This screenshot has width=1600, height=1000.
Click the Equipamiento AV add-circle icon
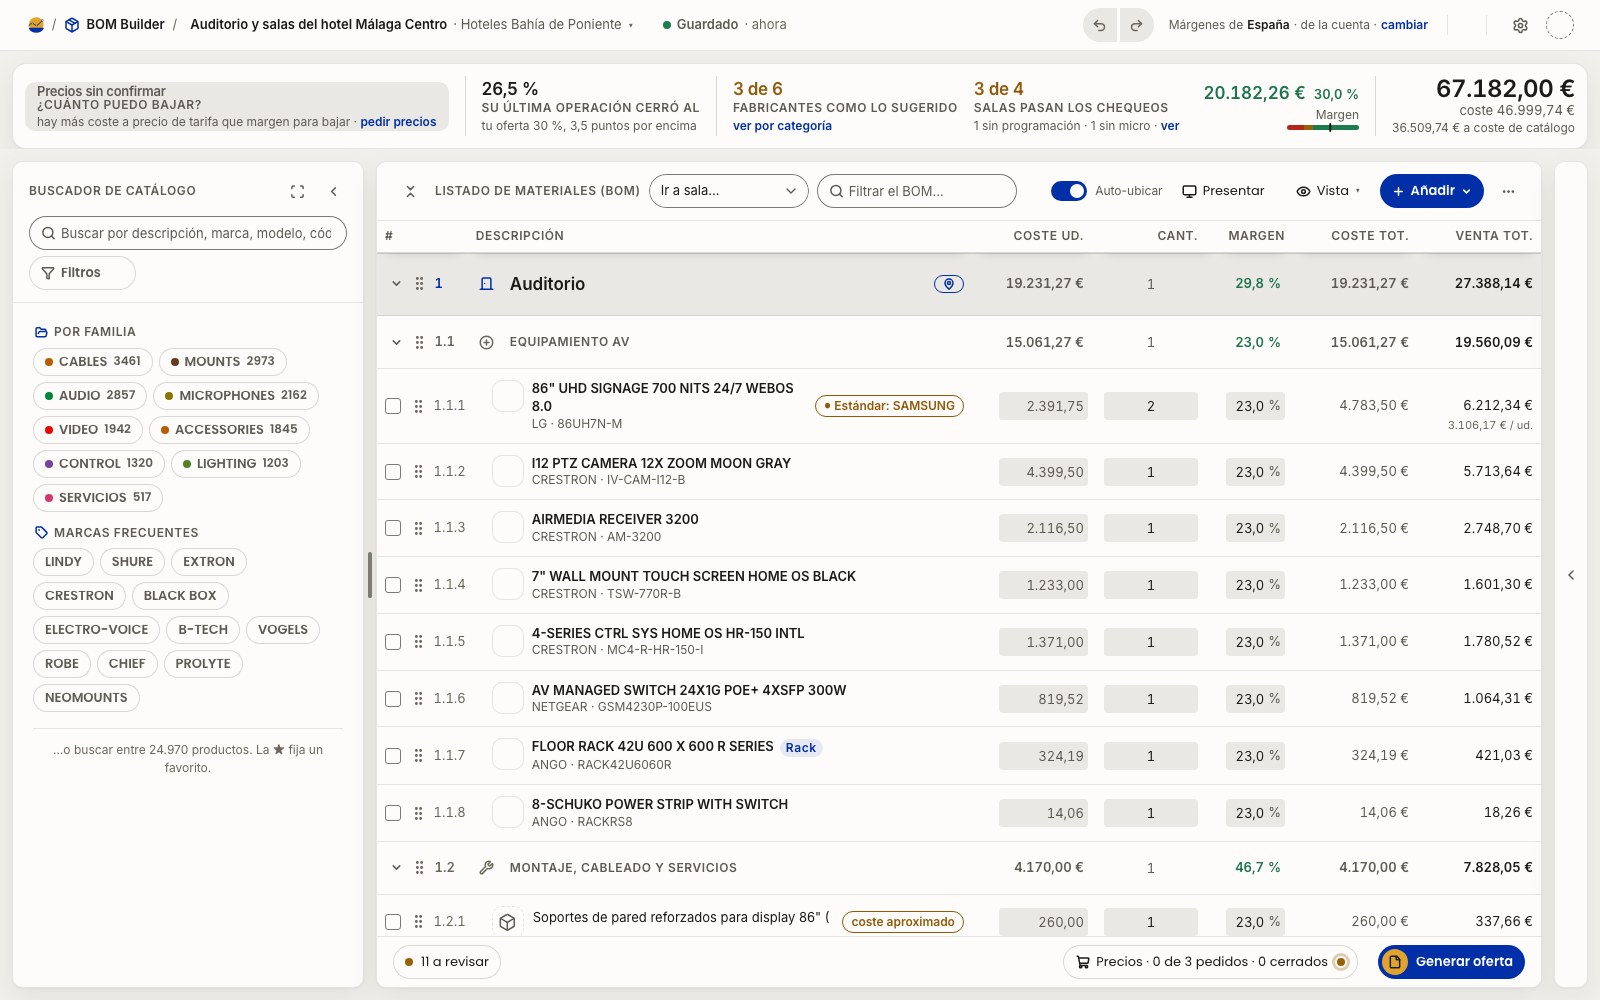[x=487, y=342]
